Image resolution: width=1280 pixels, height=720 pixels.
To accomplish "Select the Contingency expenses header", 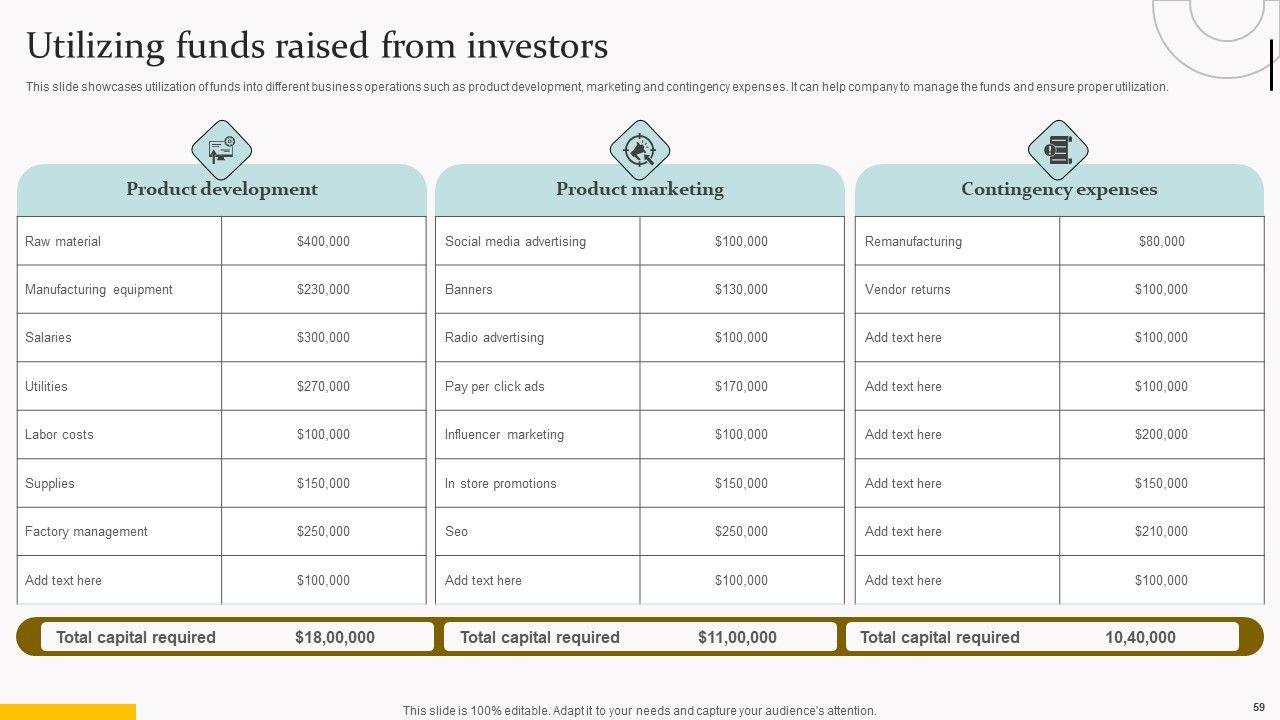I will tap(1059, 189).
